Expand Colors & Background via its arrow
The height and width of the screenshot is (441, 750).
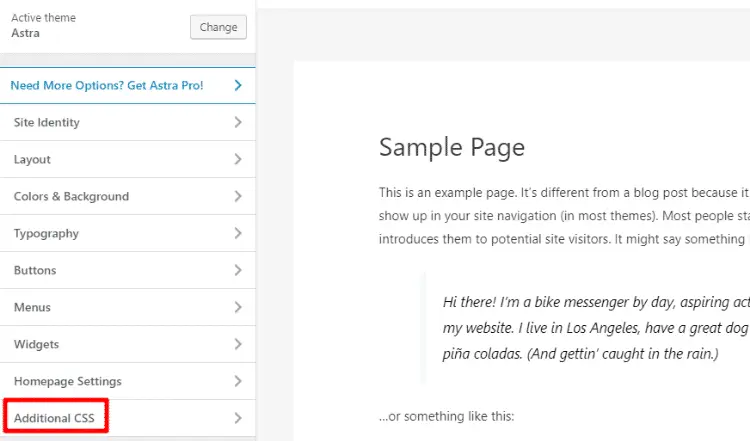pyautogui.click(x=238, y=196)
